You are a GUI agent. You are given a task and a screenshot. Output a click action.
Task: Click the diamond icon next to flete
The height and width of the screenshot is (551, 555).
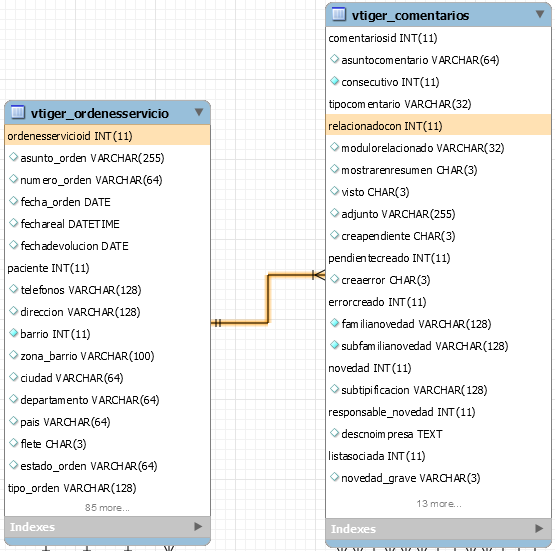point(13,443)
